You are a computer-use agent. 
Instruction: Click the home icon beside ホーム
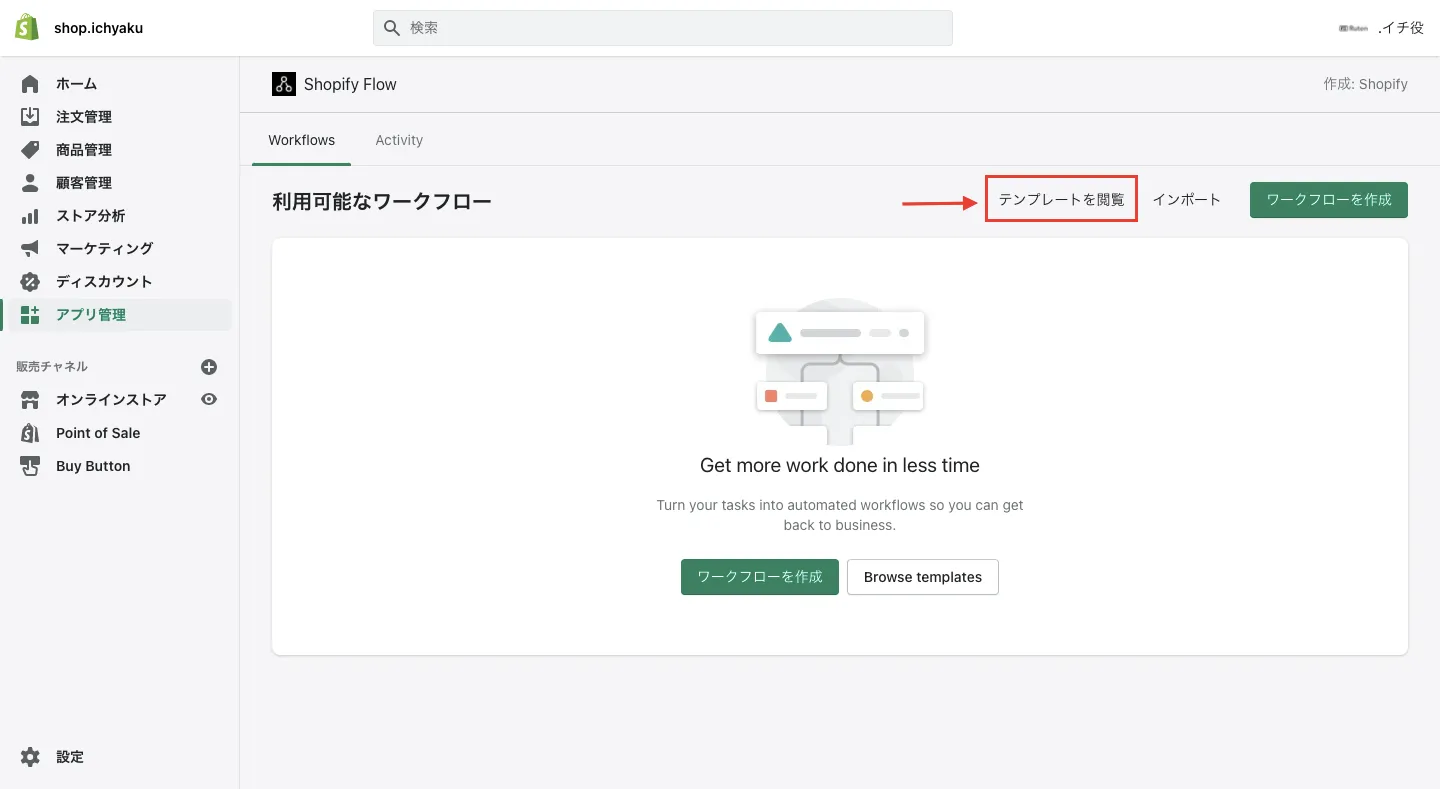[30, 84]
